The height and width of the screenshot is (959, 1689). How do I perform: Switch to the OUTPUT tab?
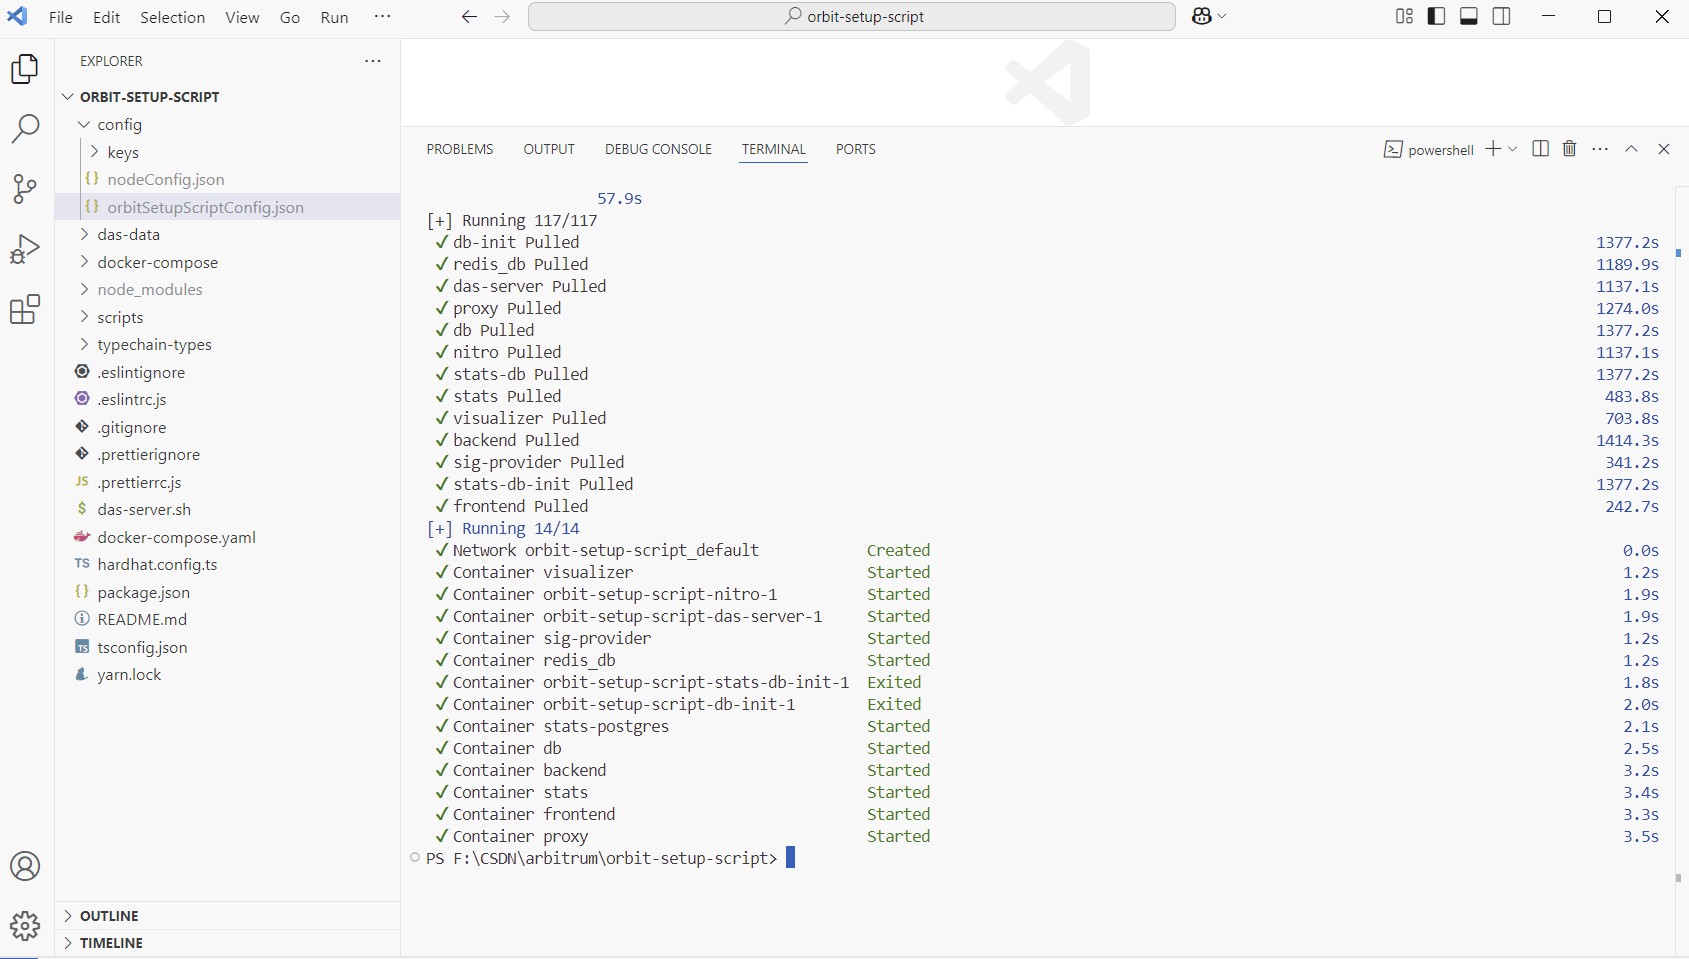tap(549, 149)
